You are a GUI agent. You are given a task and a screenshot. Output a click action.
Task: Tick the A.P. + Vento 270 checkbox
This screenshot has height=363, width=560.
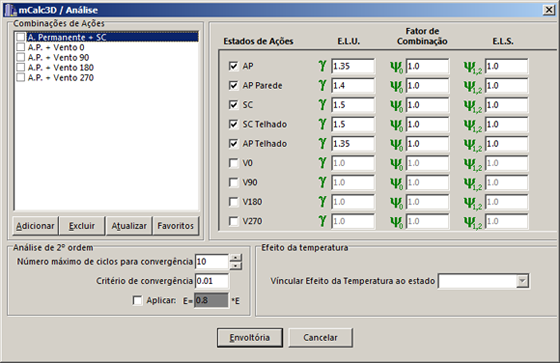[21, 77]
